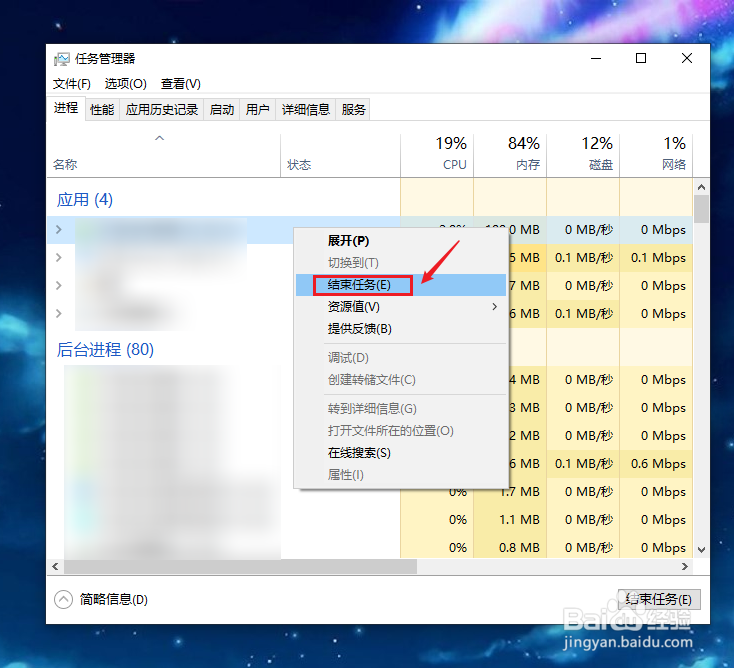This screenshot has width=734, height=668.
Task: Choose 在线搜索(S) in context menu
Action: [x=401, y=453]
